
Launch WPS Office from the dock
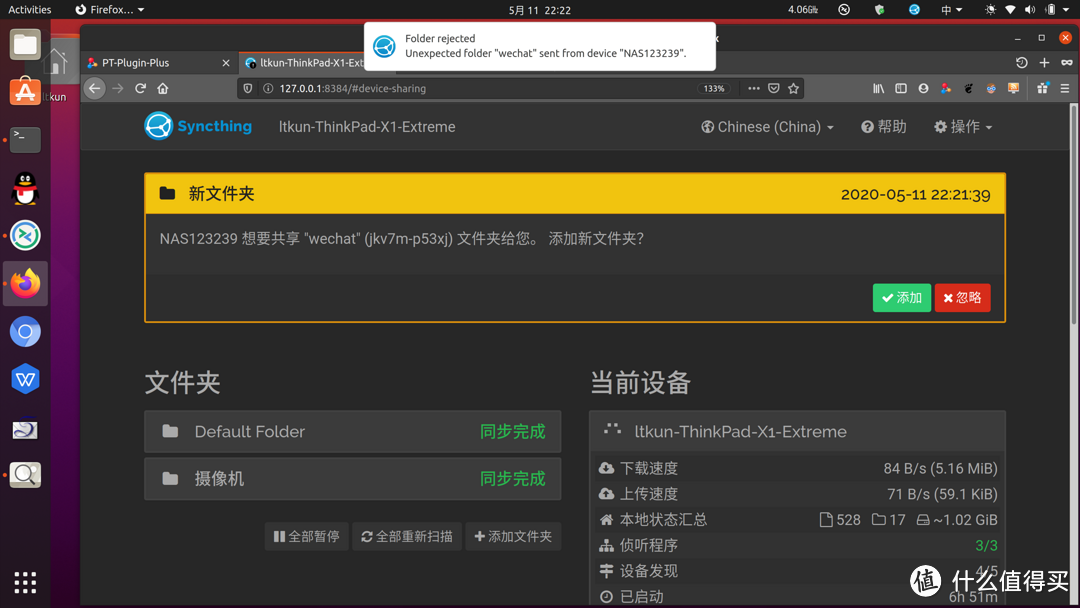25,379
